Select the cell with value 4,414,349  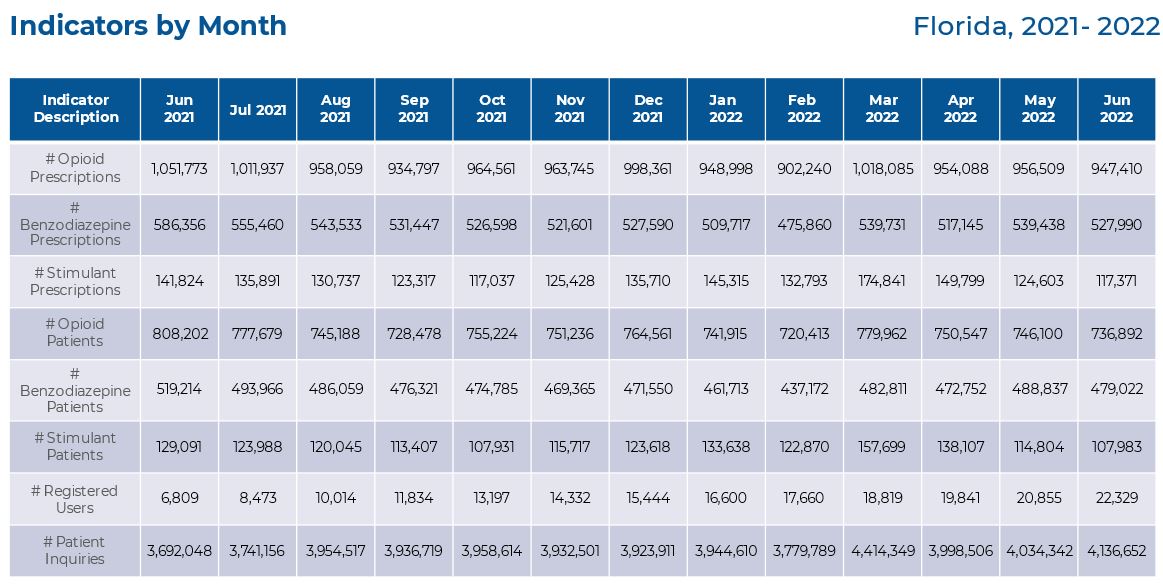point(882,550)
